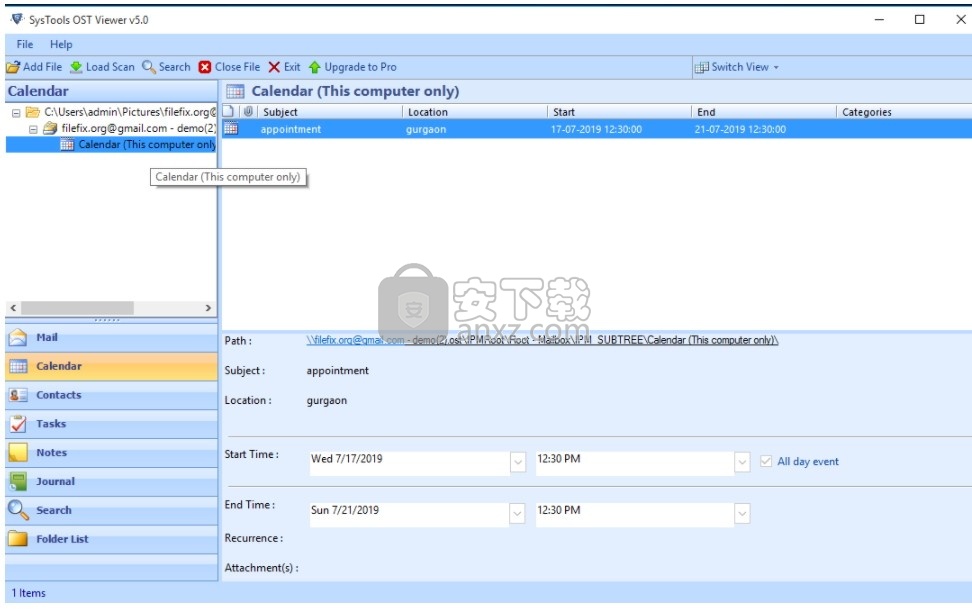Click the Search magnifier icon in toolbar
Screen dimensions: 972x609
pyautogui.click(x=149, y=67)
